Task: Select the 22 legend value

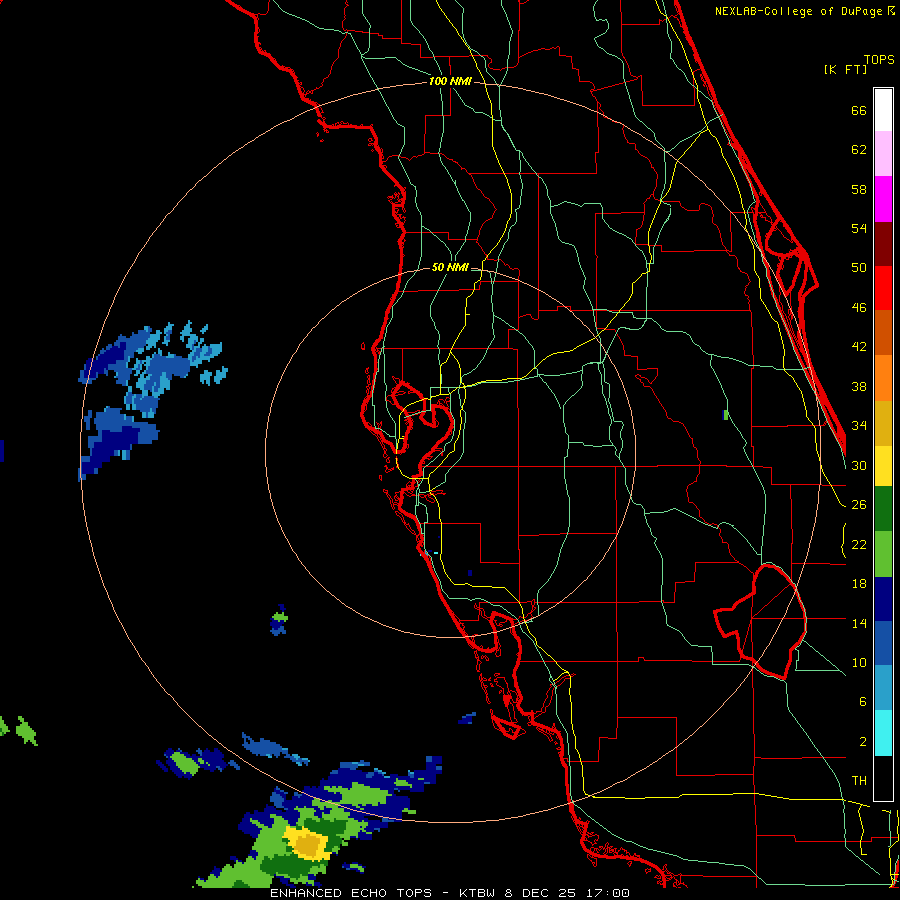Action: tap(859, 544)
